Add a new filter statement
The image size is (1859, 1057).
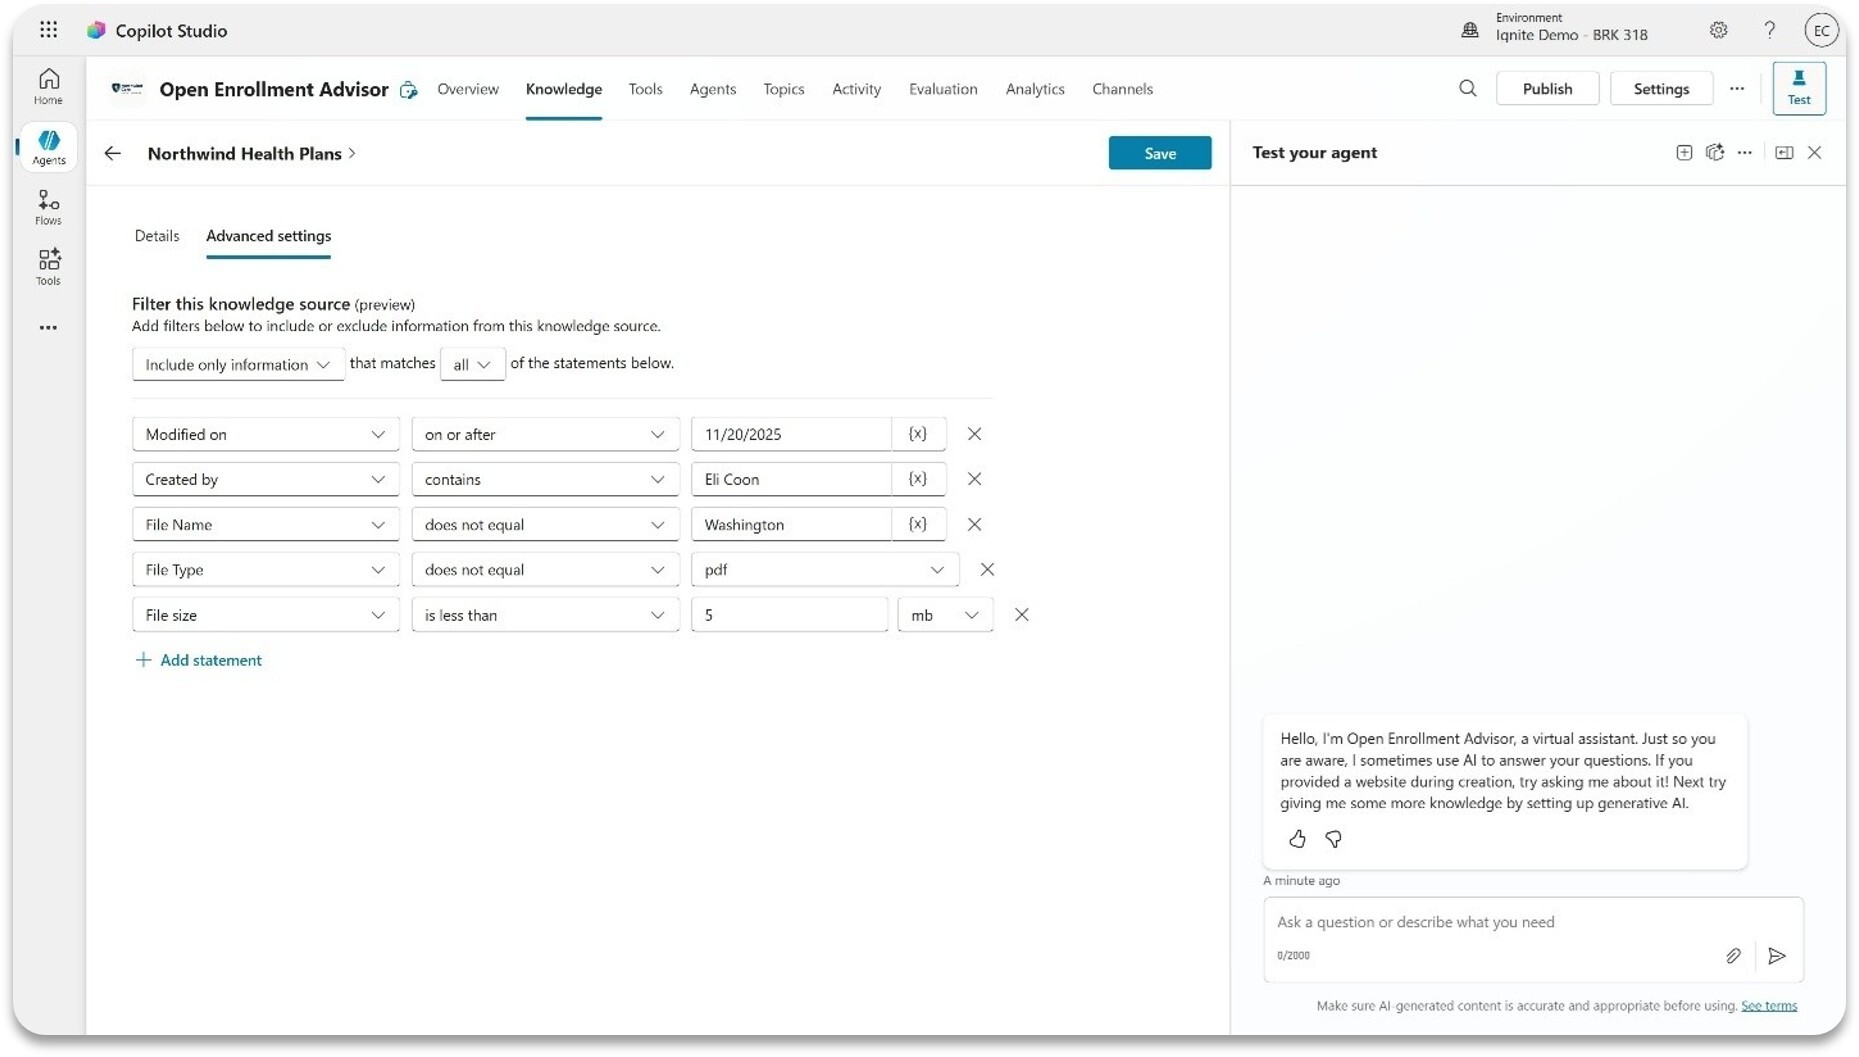(199, 660)
